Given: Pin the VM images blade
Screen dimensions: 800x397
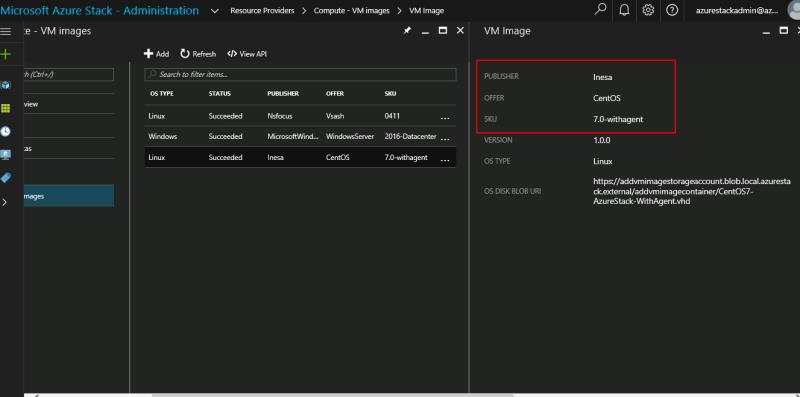Looking at the screenshot, I should click(x=407, y=31).
